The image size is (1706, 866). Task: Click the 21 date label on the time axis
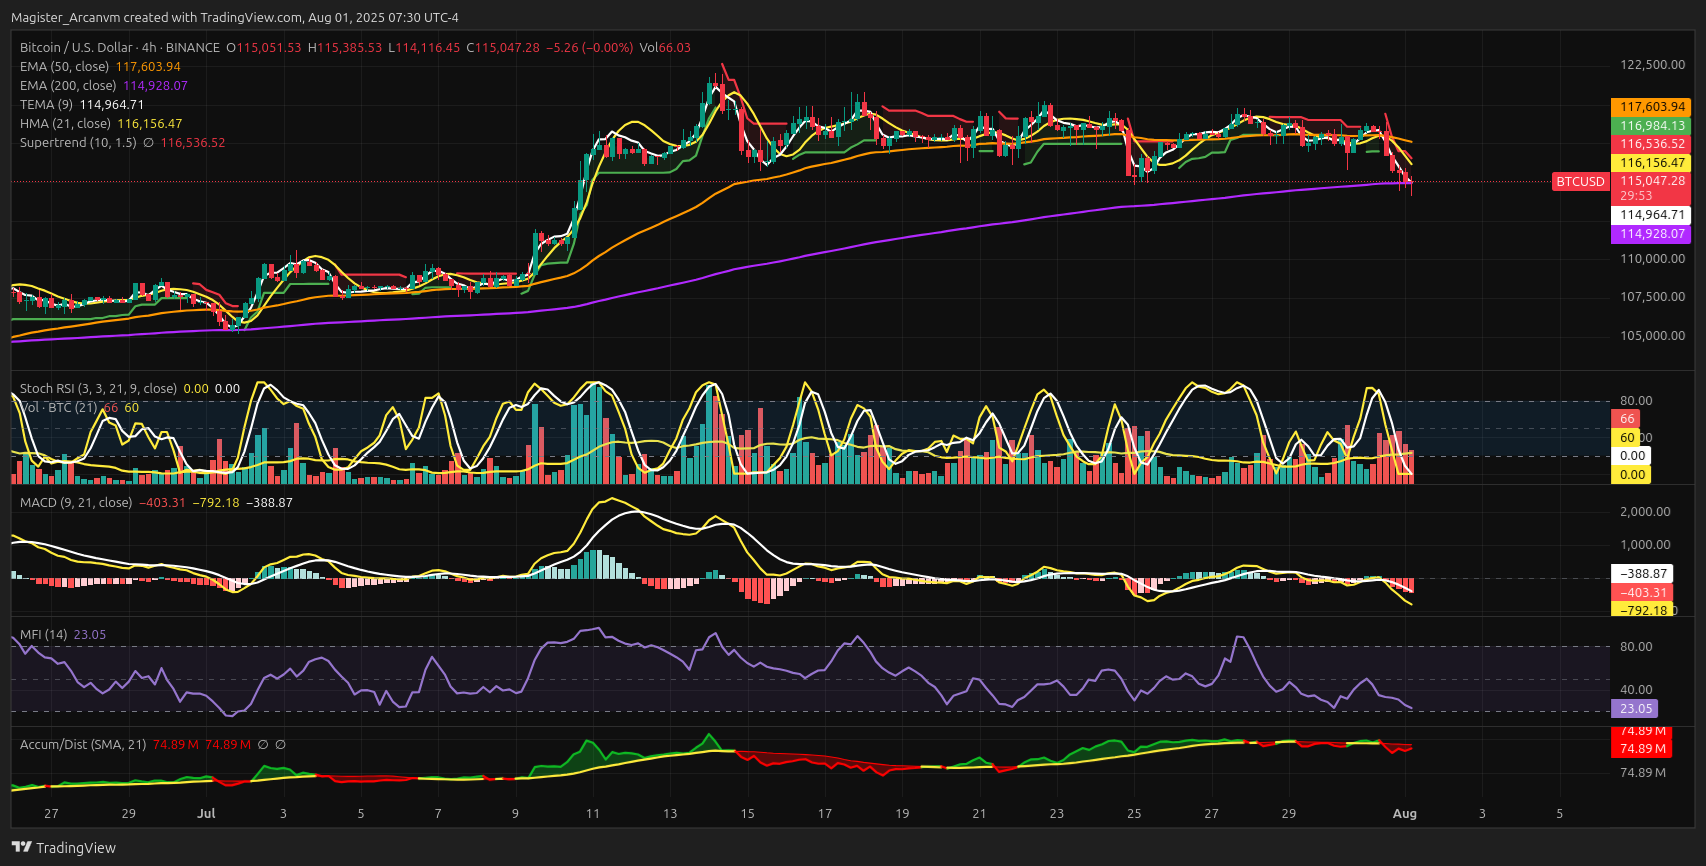click(979, 813)
